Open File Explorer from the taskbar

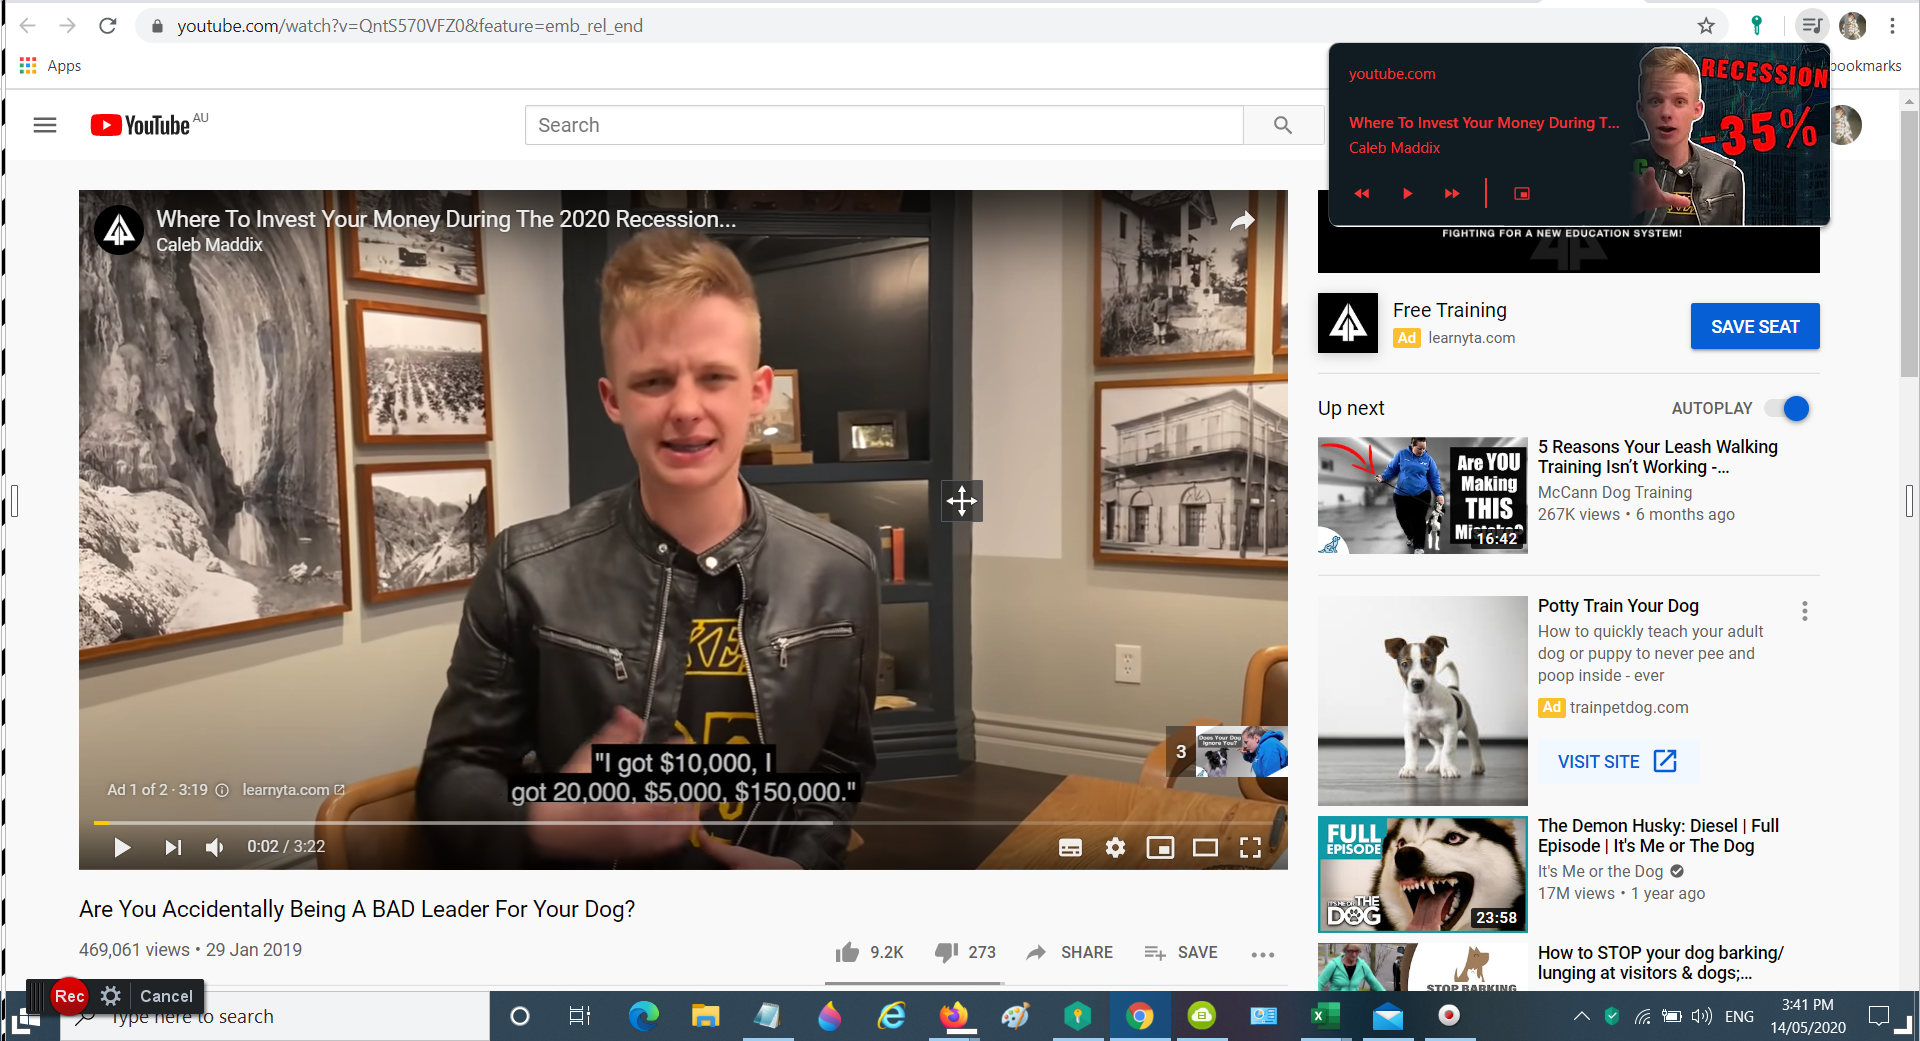tap(706, 1016)
